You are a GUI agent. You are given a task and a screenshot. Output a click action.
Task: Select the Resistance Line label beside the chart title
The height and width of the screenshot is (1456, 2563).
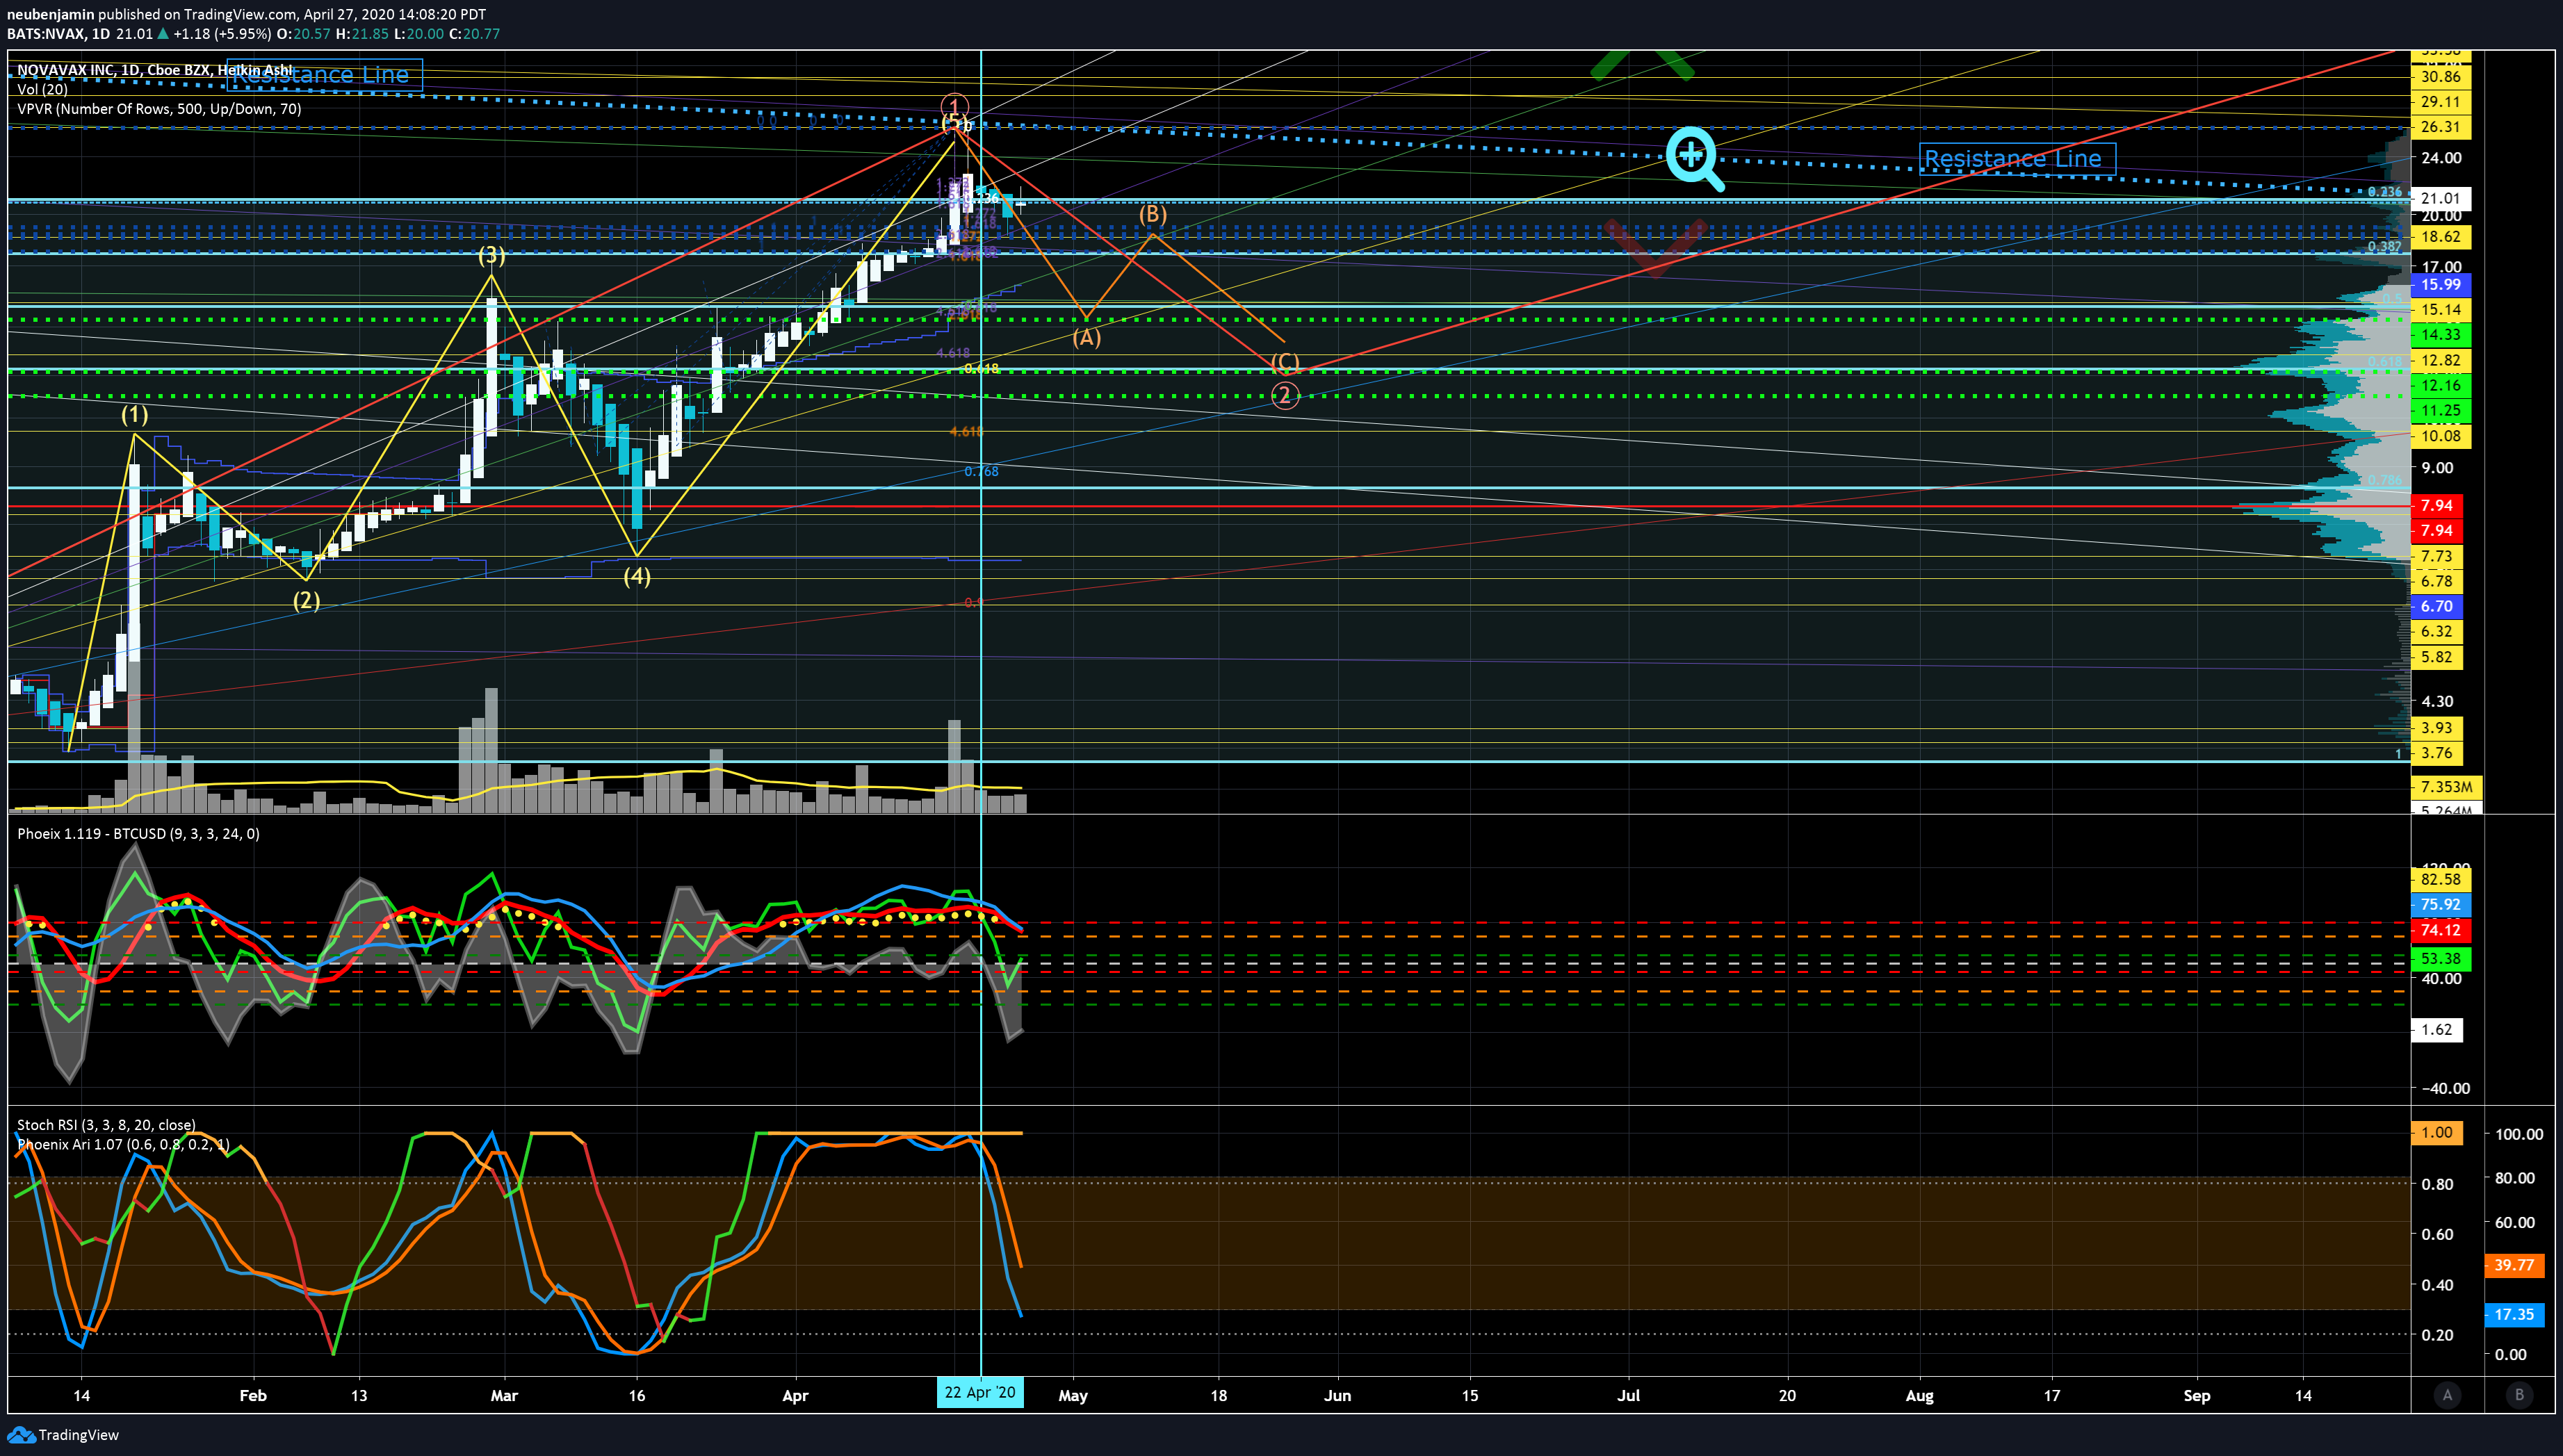point(325,75)
